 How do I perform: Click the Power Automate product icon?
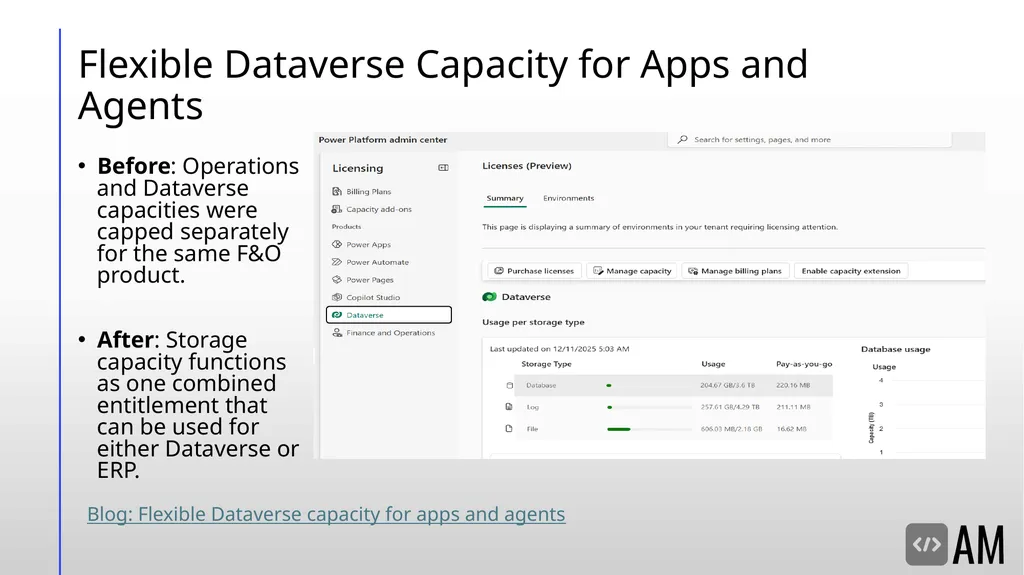337,262
